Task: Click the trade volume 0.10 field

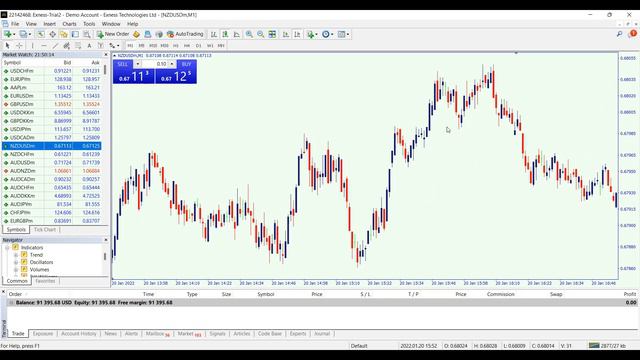Action: pyautogui.click(x=155, y=64)
